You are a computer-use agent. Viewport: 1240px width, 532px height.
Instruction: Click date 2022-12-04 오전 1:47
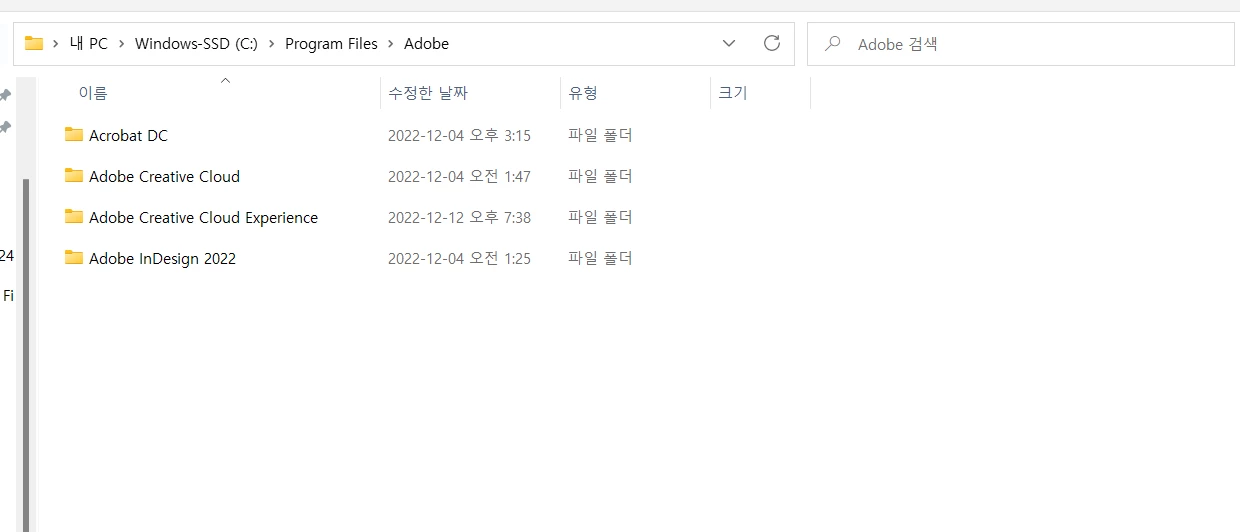(459, 176)
